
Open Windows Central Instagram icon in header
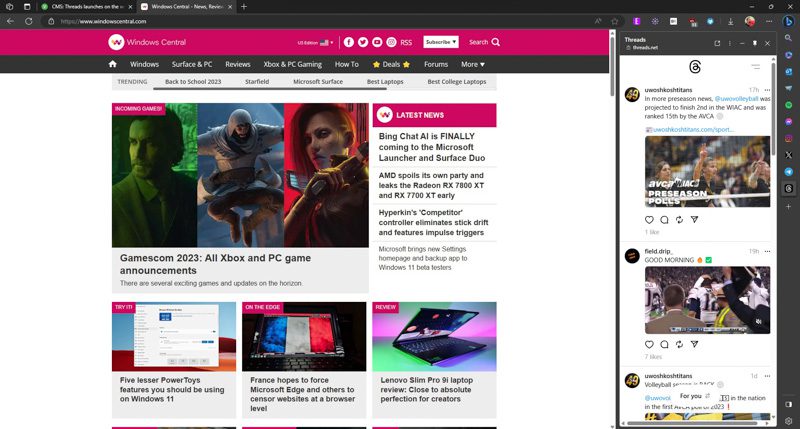pyautogui.click(x=391, y=42)
